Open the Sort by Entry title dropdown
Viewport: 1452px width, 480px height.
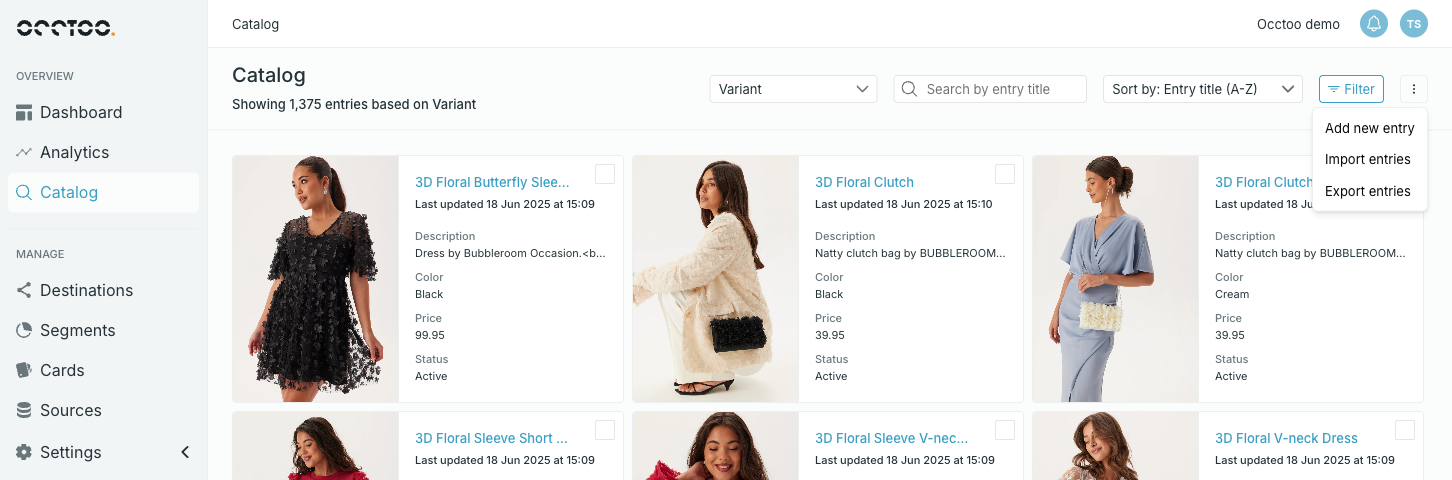click(x=1203, y=89)
